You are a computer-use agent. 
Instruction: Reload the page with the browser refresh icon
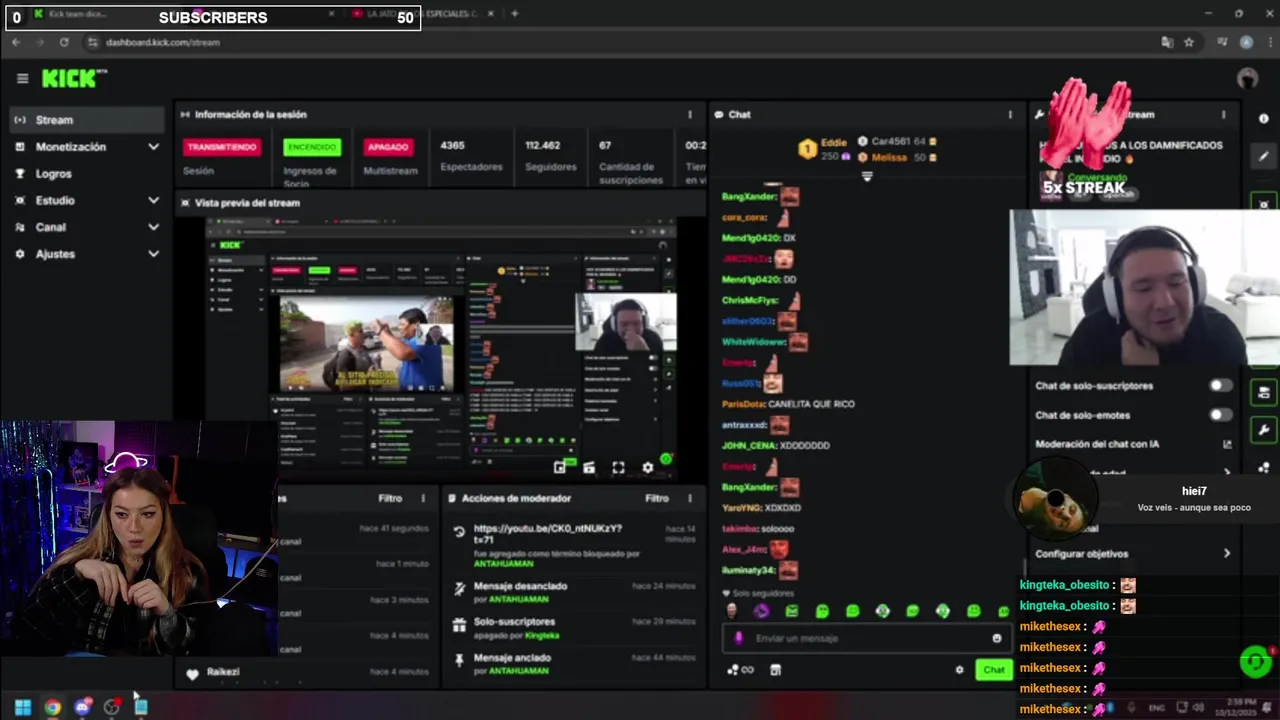(x=64, y=42)
